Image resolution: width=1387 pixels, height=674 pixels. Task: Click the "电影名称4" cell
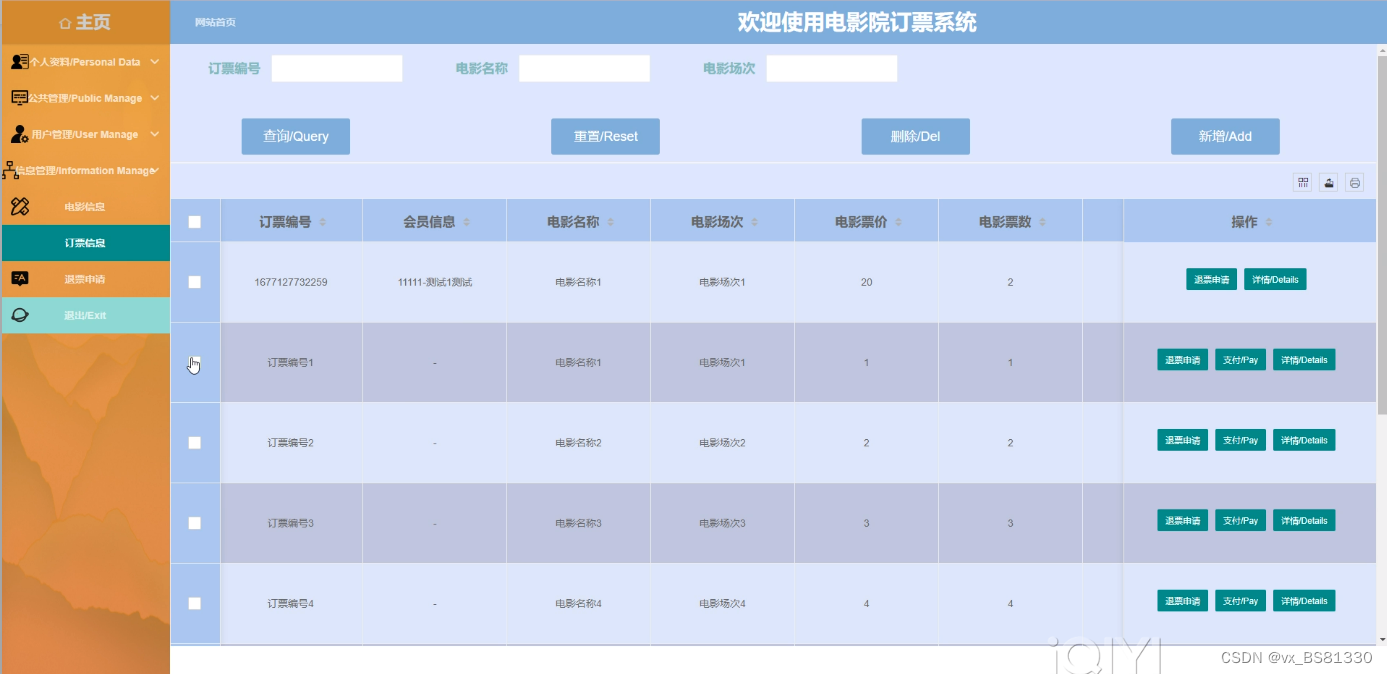click(x=578, y=603)
